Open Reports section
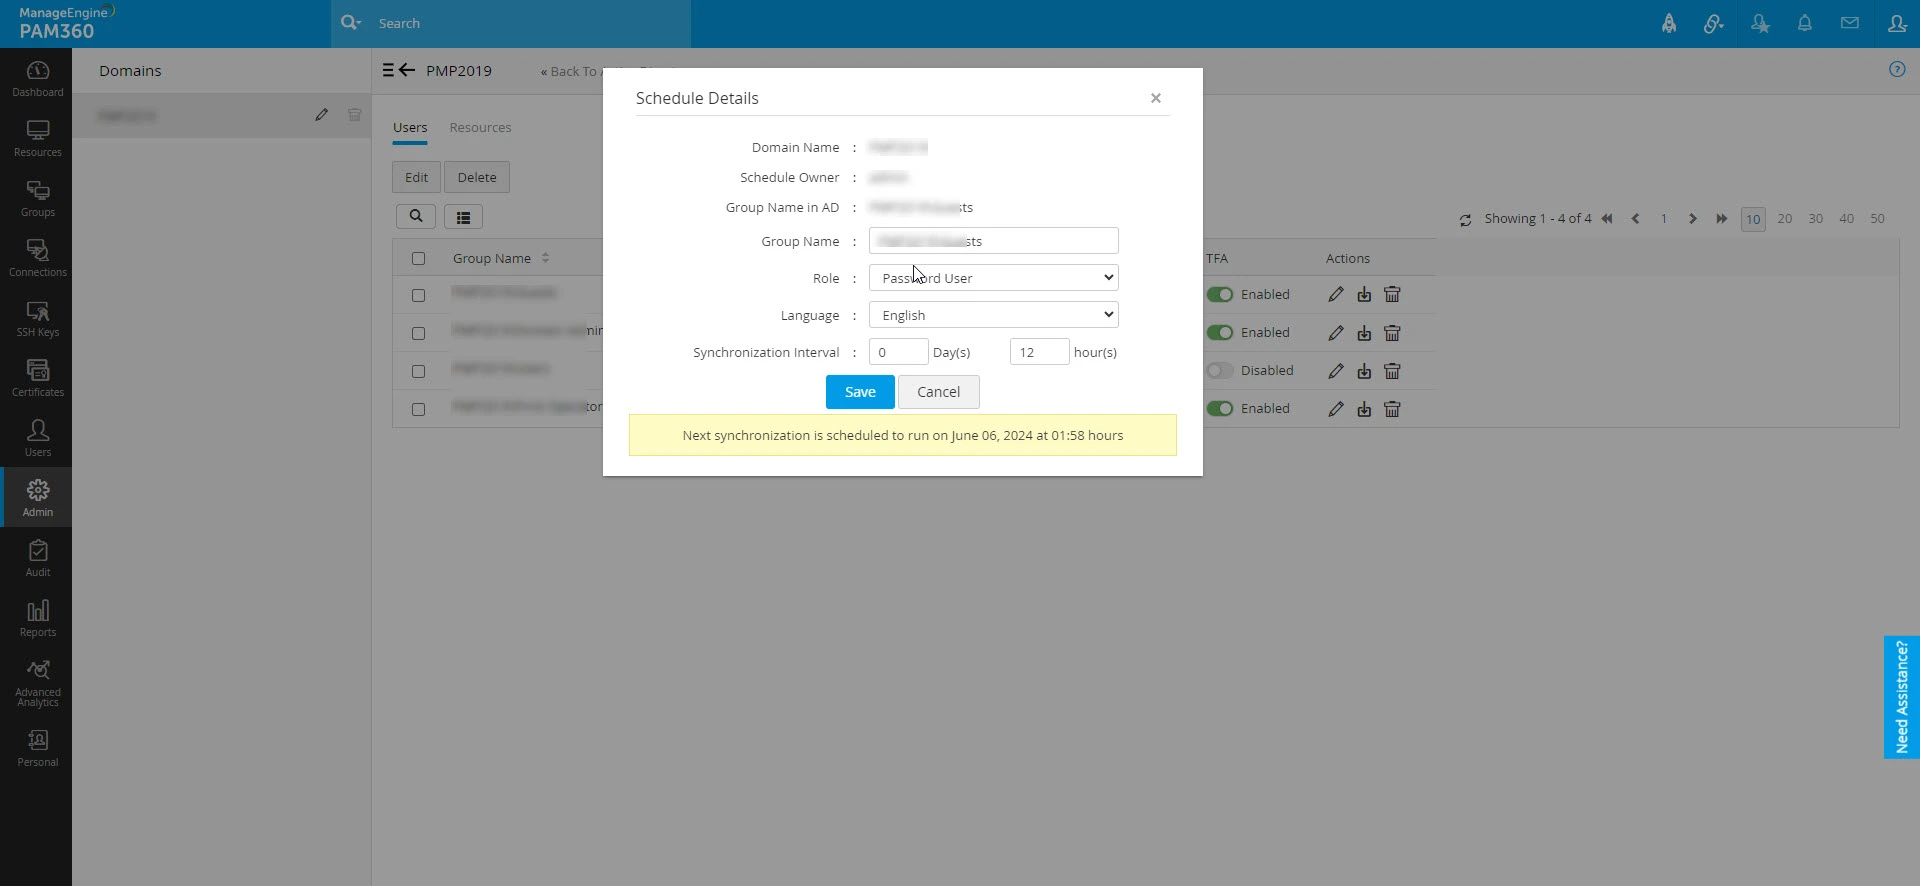This screenshot has width=1920, height=886. coord(37,618)
